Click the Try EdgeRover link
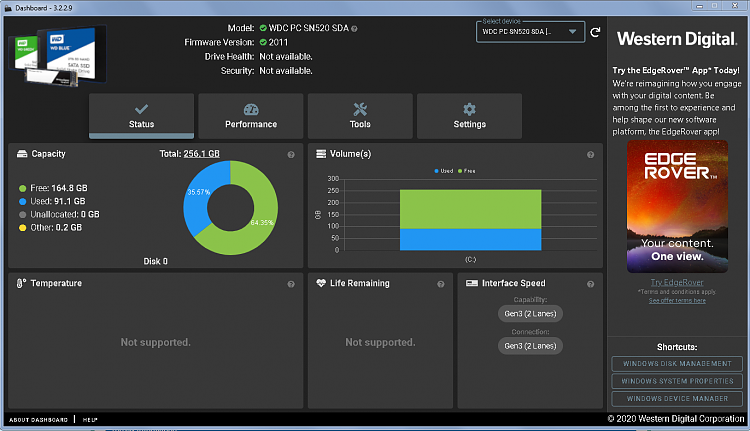 pyautogui.click(x=677, y=282)
